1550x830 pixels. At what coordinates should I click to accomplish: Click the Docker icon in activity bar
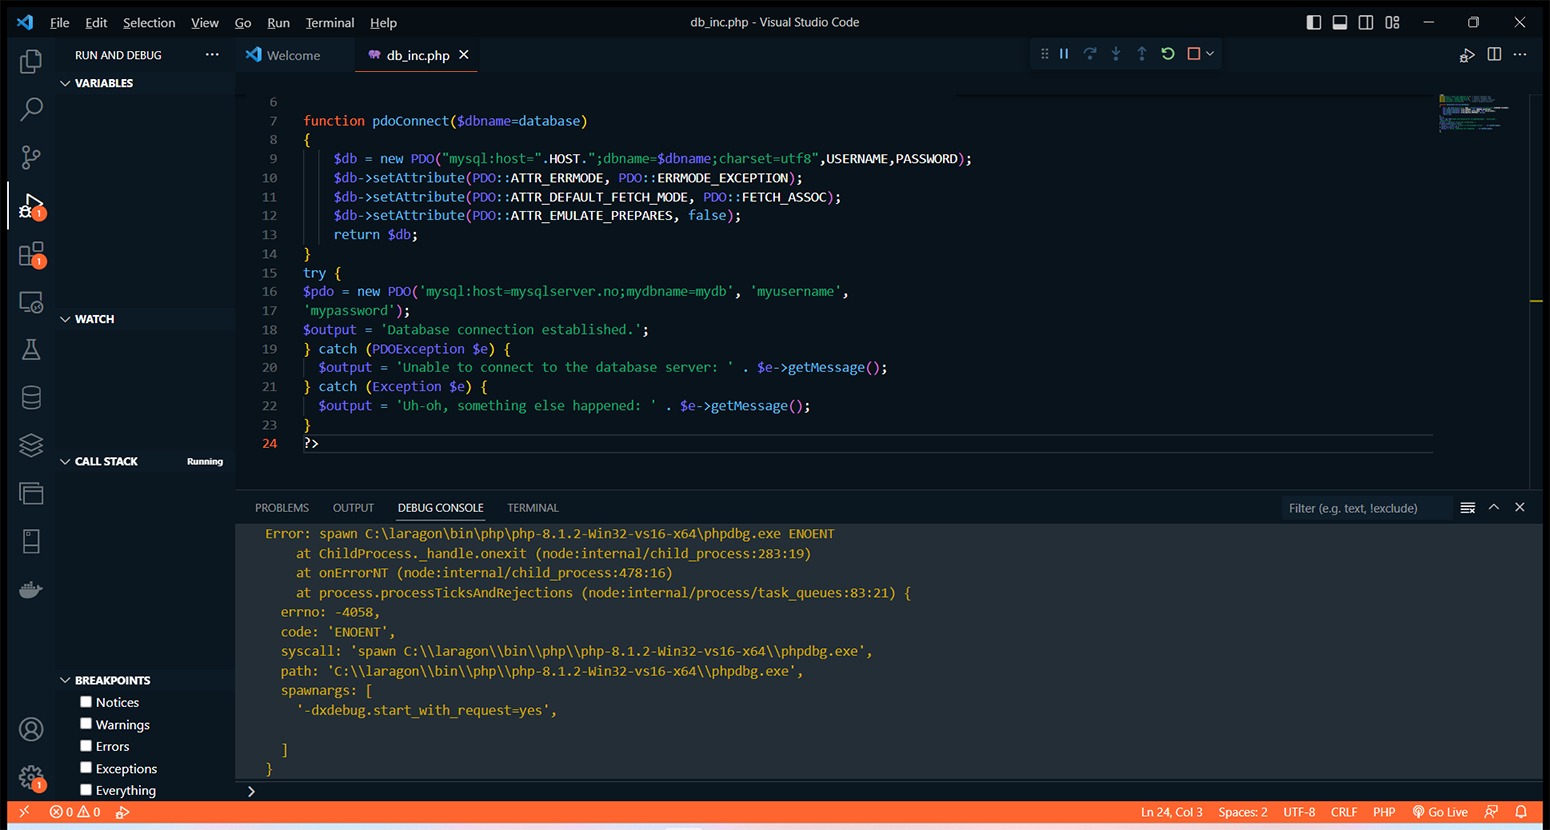31,590
